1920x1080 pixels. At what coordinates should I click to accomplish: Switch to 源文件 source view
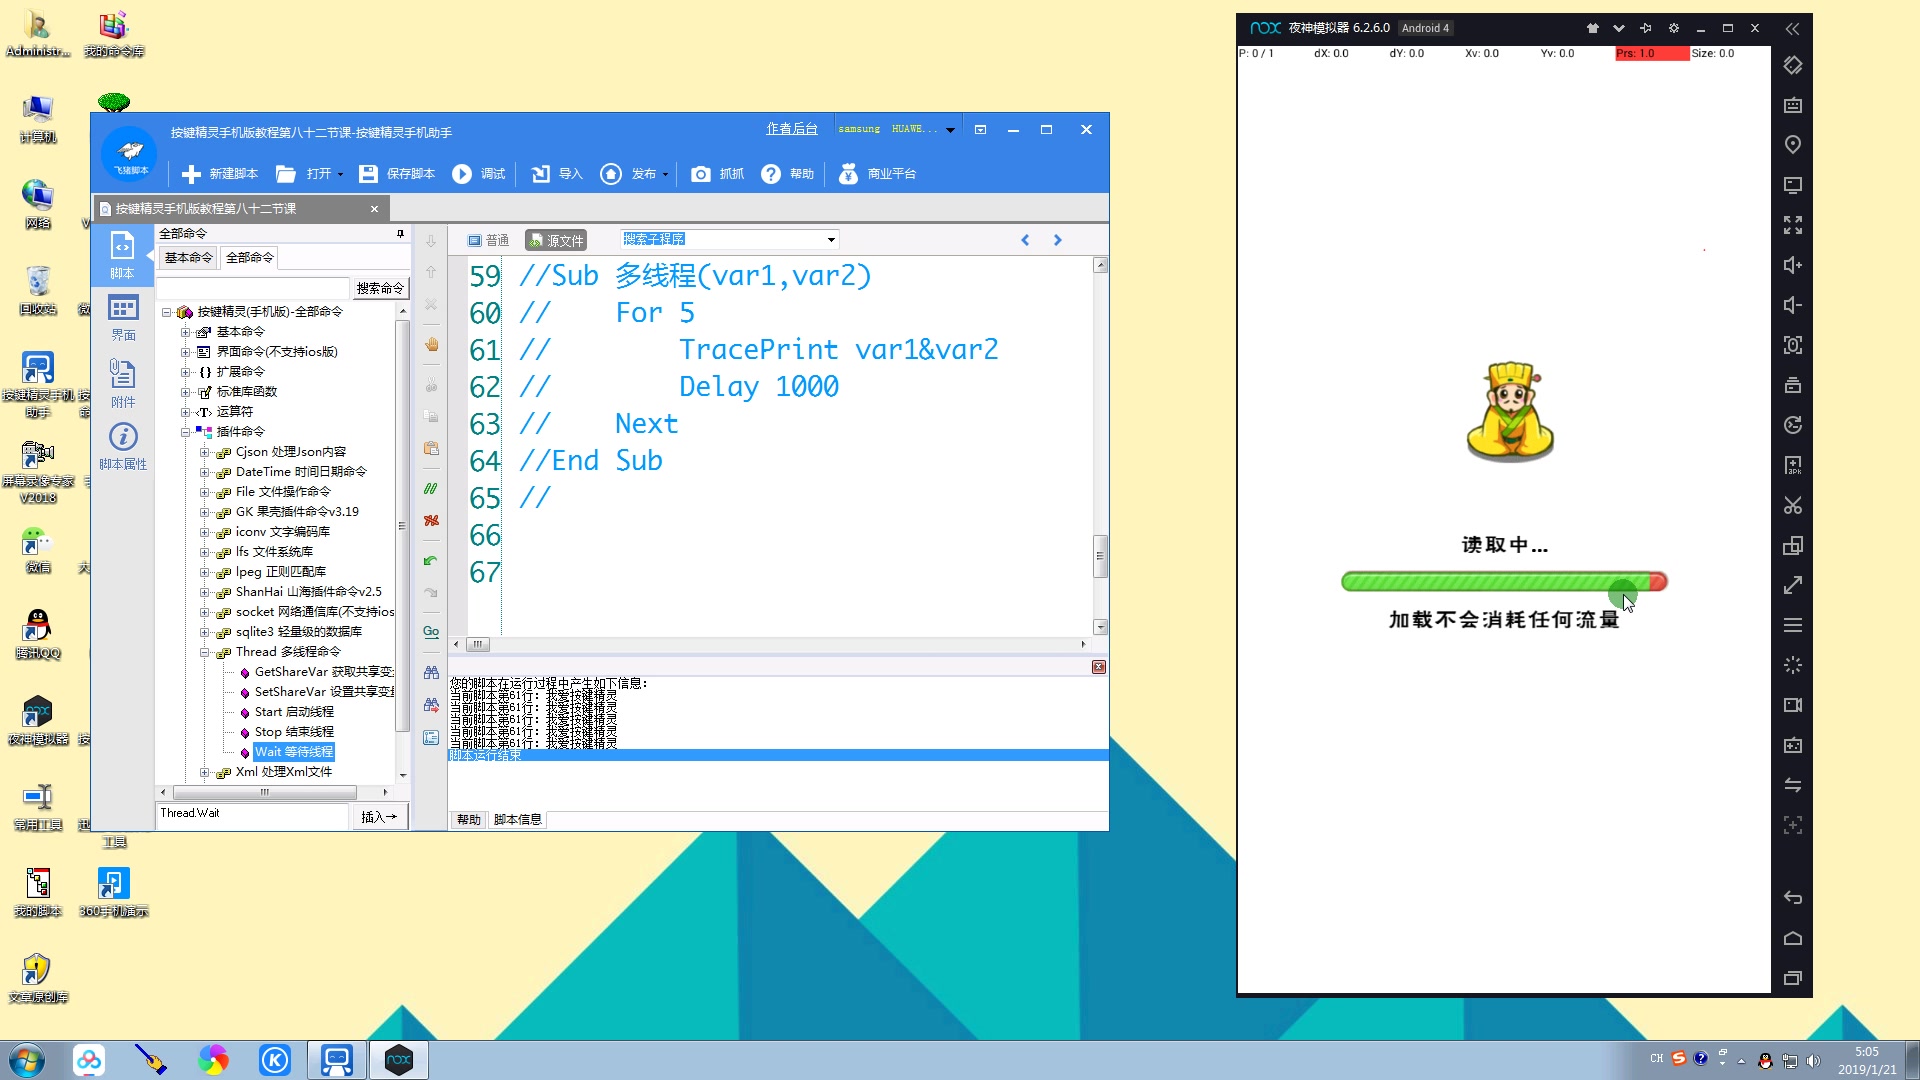coord(556,240)
